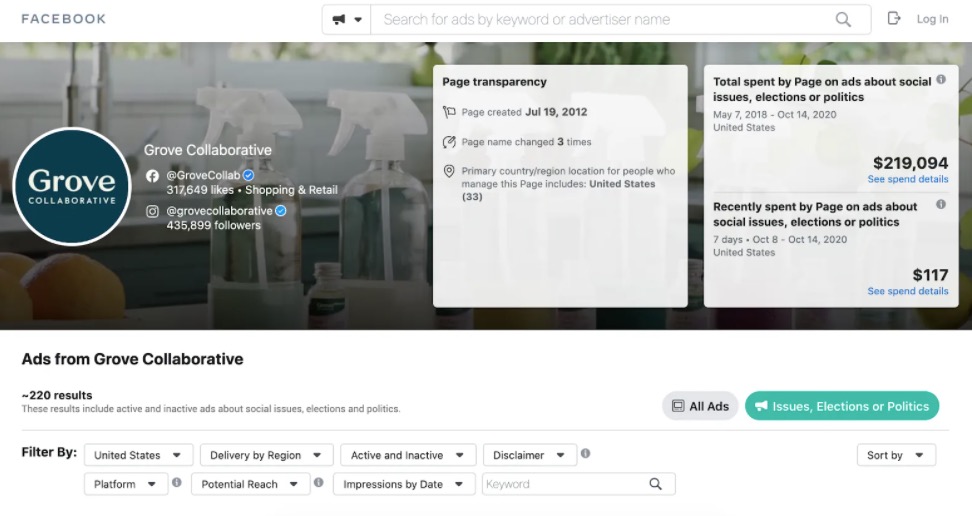
Task: Open the Delivery by Region filter
Action: pos(267,455)
